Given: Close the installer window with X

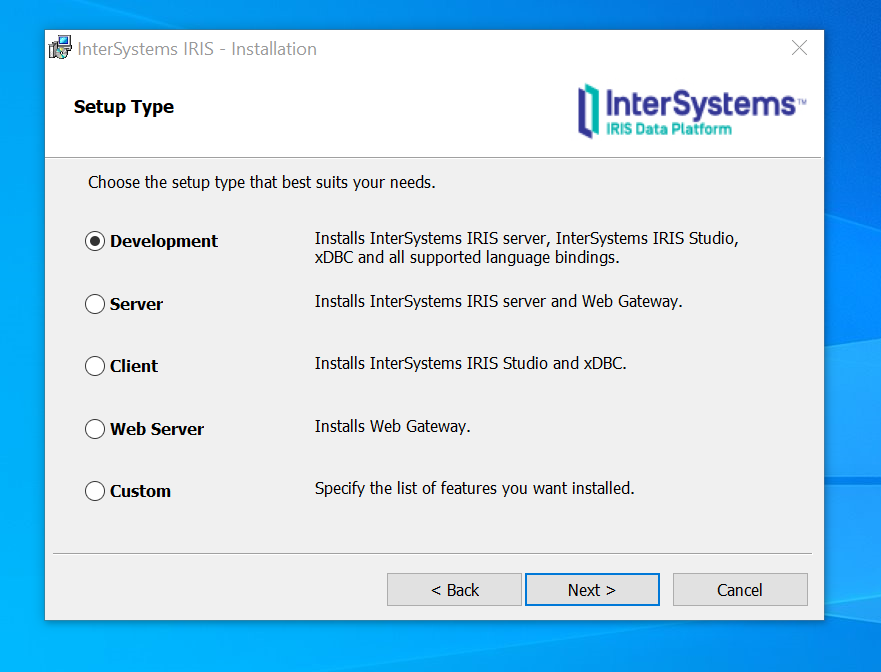Looking at the screenshot, I should tap(799, 48).
